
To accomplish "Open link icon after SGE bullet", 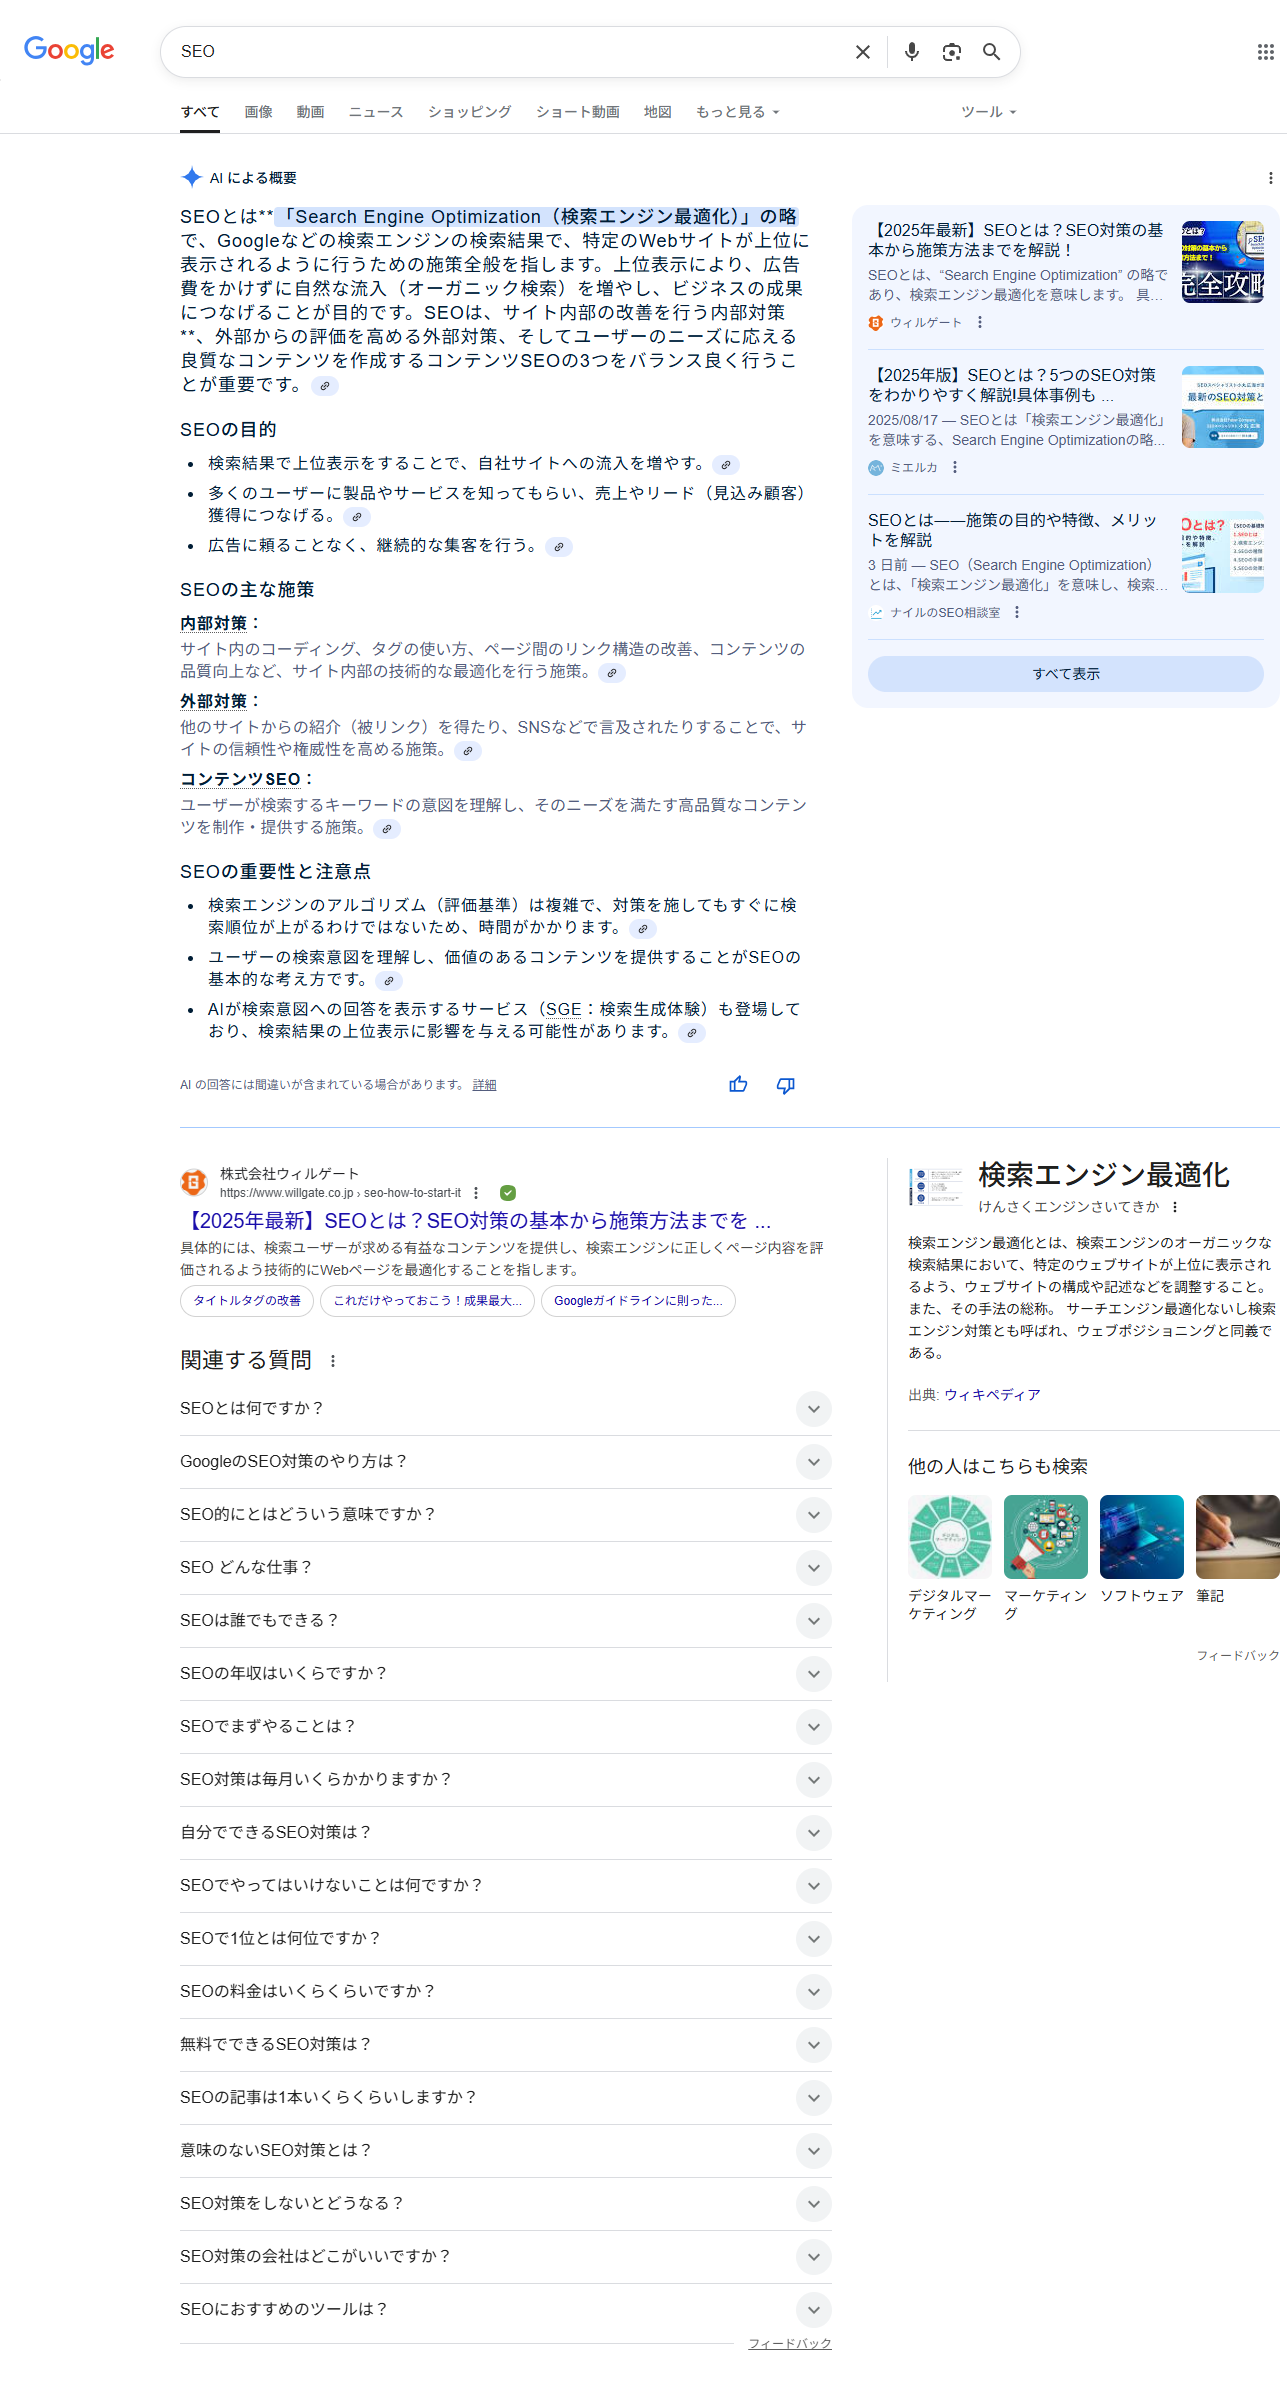I will point(692,1033).
